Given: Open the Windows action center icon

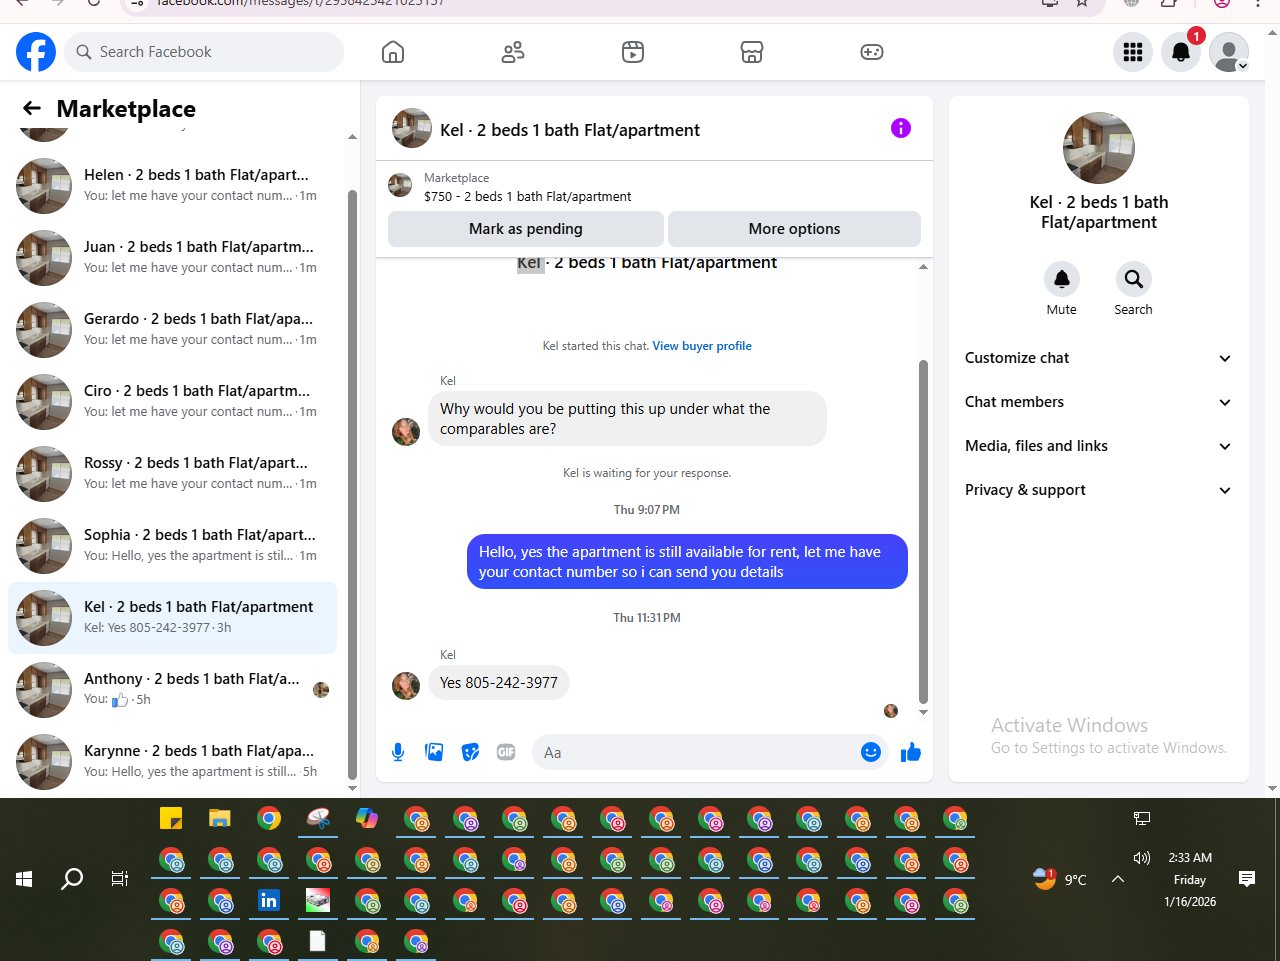Looking at the screenshot, I should point(1247,879).
